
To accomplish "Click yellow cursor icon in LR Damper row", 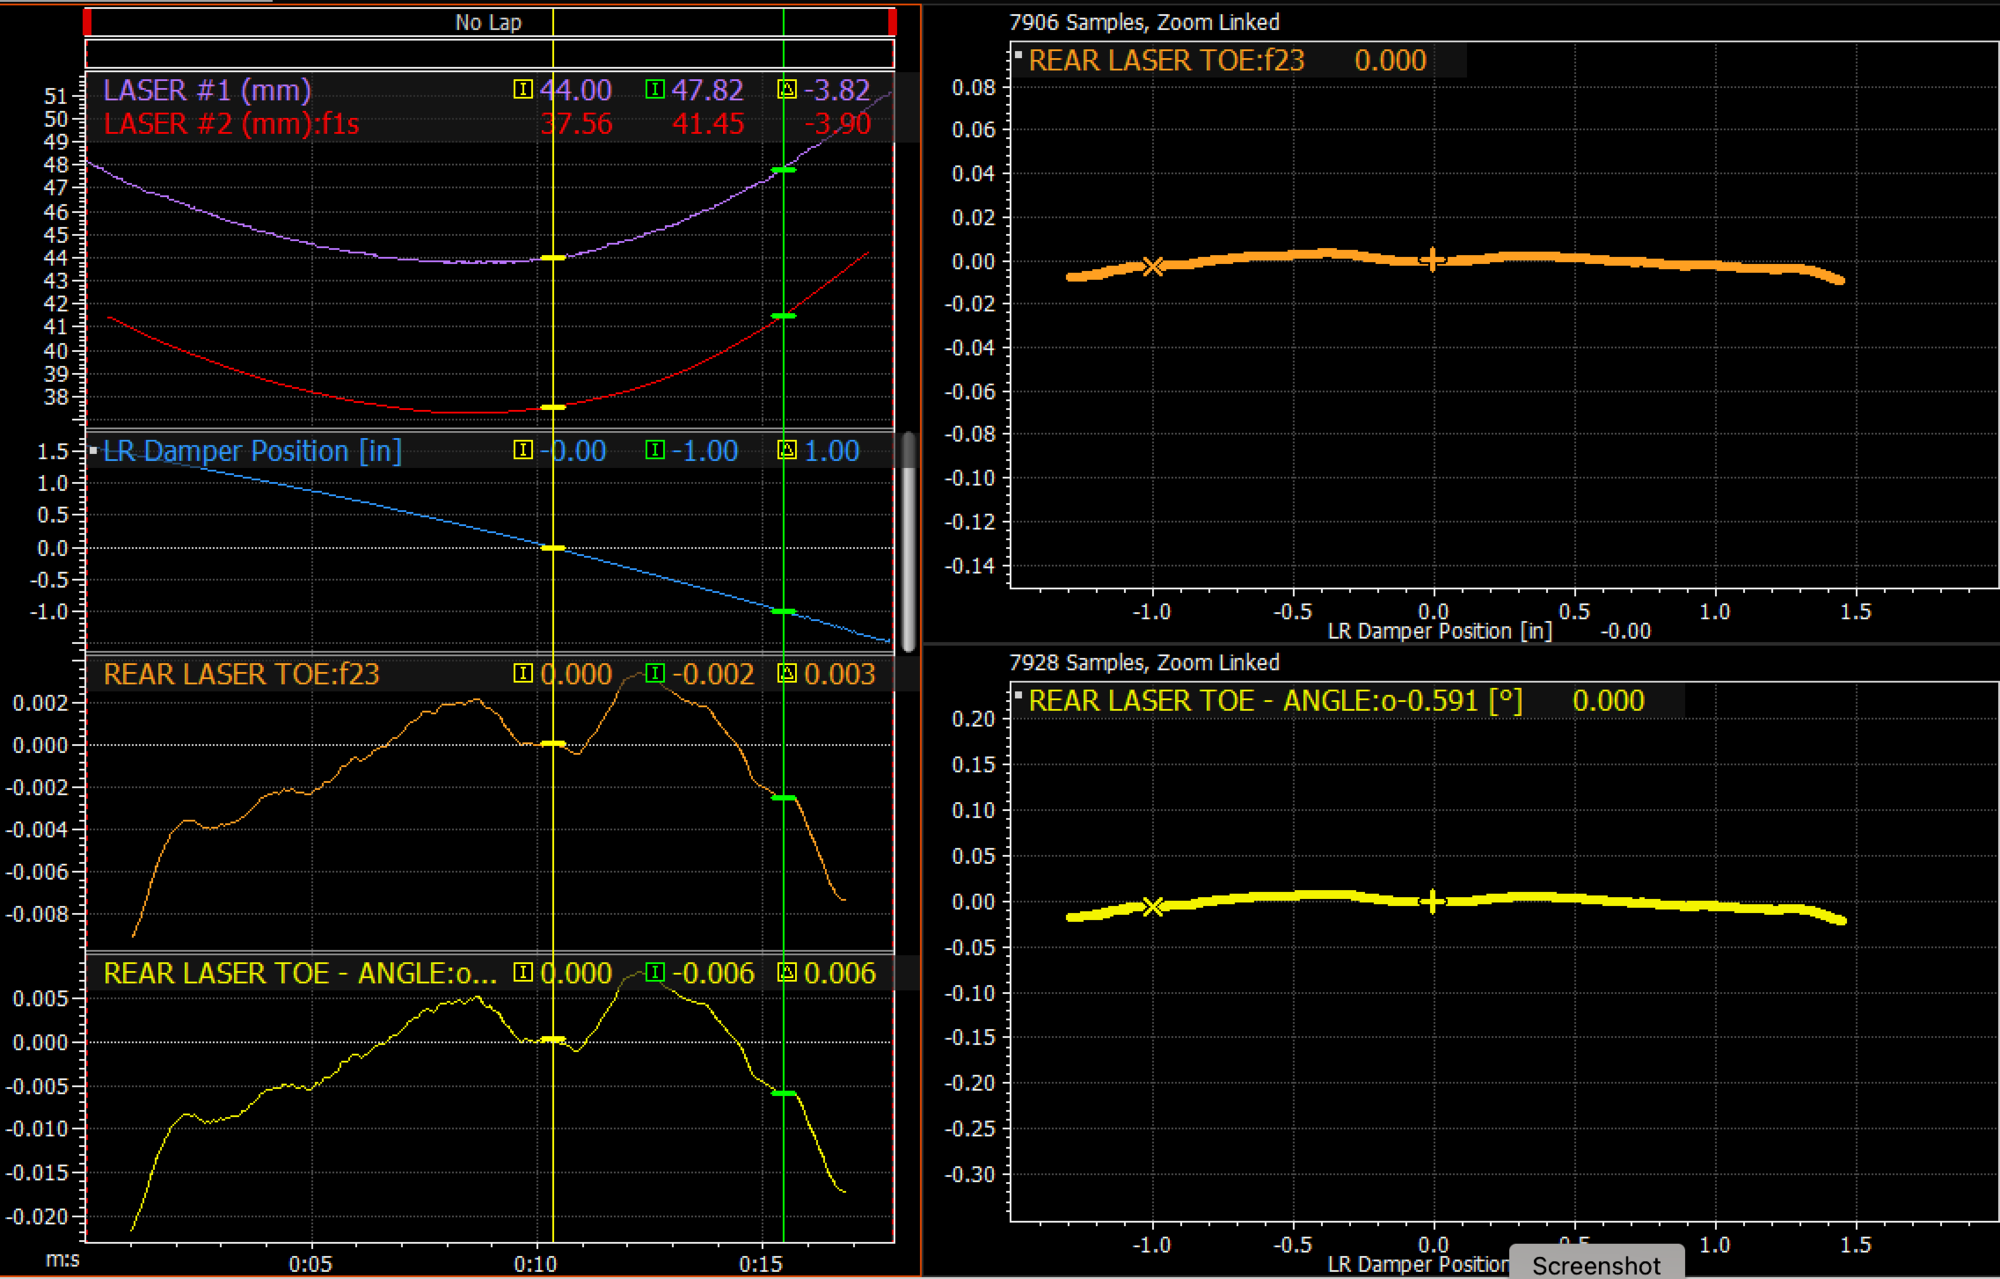I will tap(522, 450).
